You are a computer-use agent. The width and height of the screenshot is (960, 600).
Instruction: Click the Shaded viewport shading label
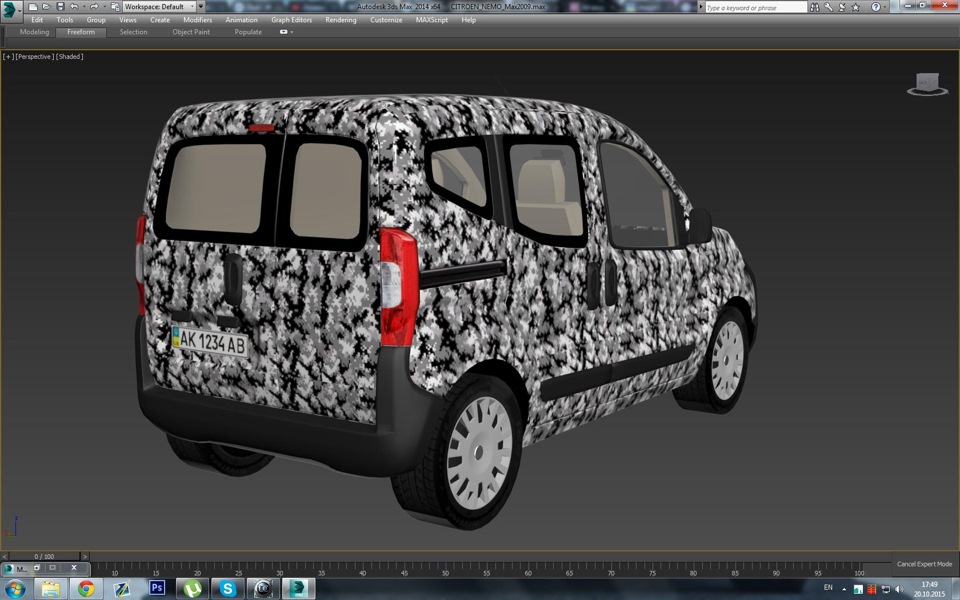coord(70,56)
